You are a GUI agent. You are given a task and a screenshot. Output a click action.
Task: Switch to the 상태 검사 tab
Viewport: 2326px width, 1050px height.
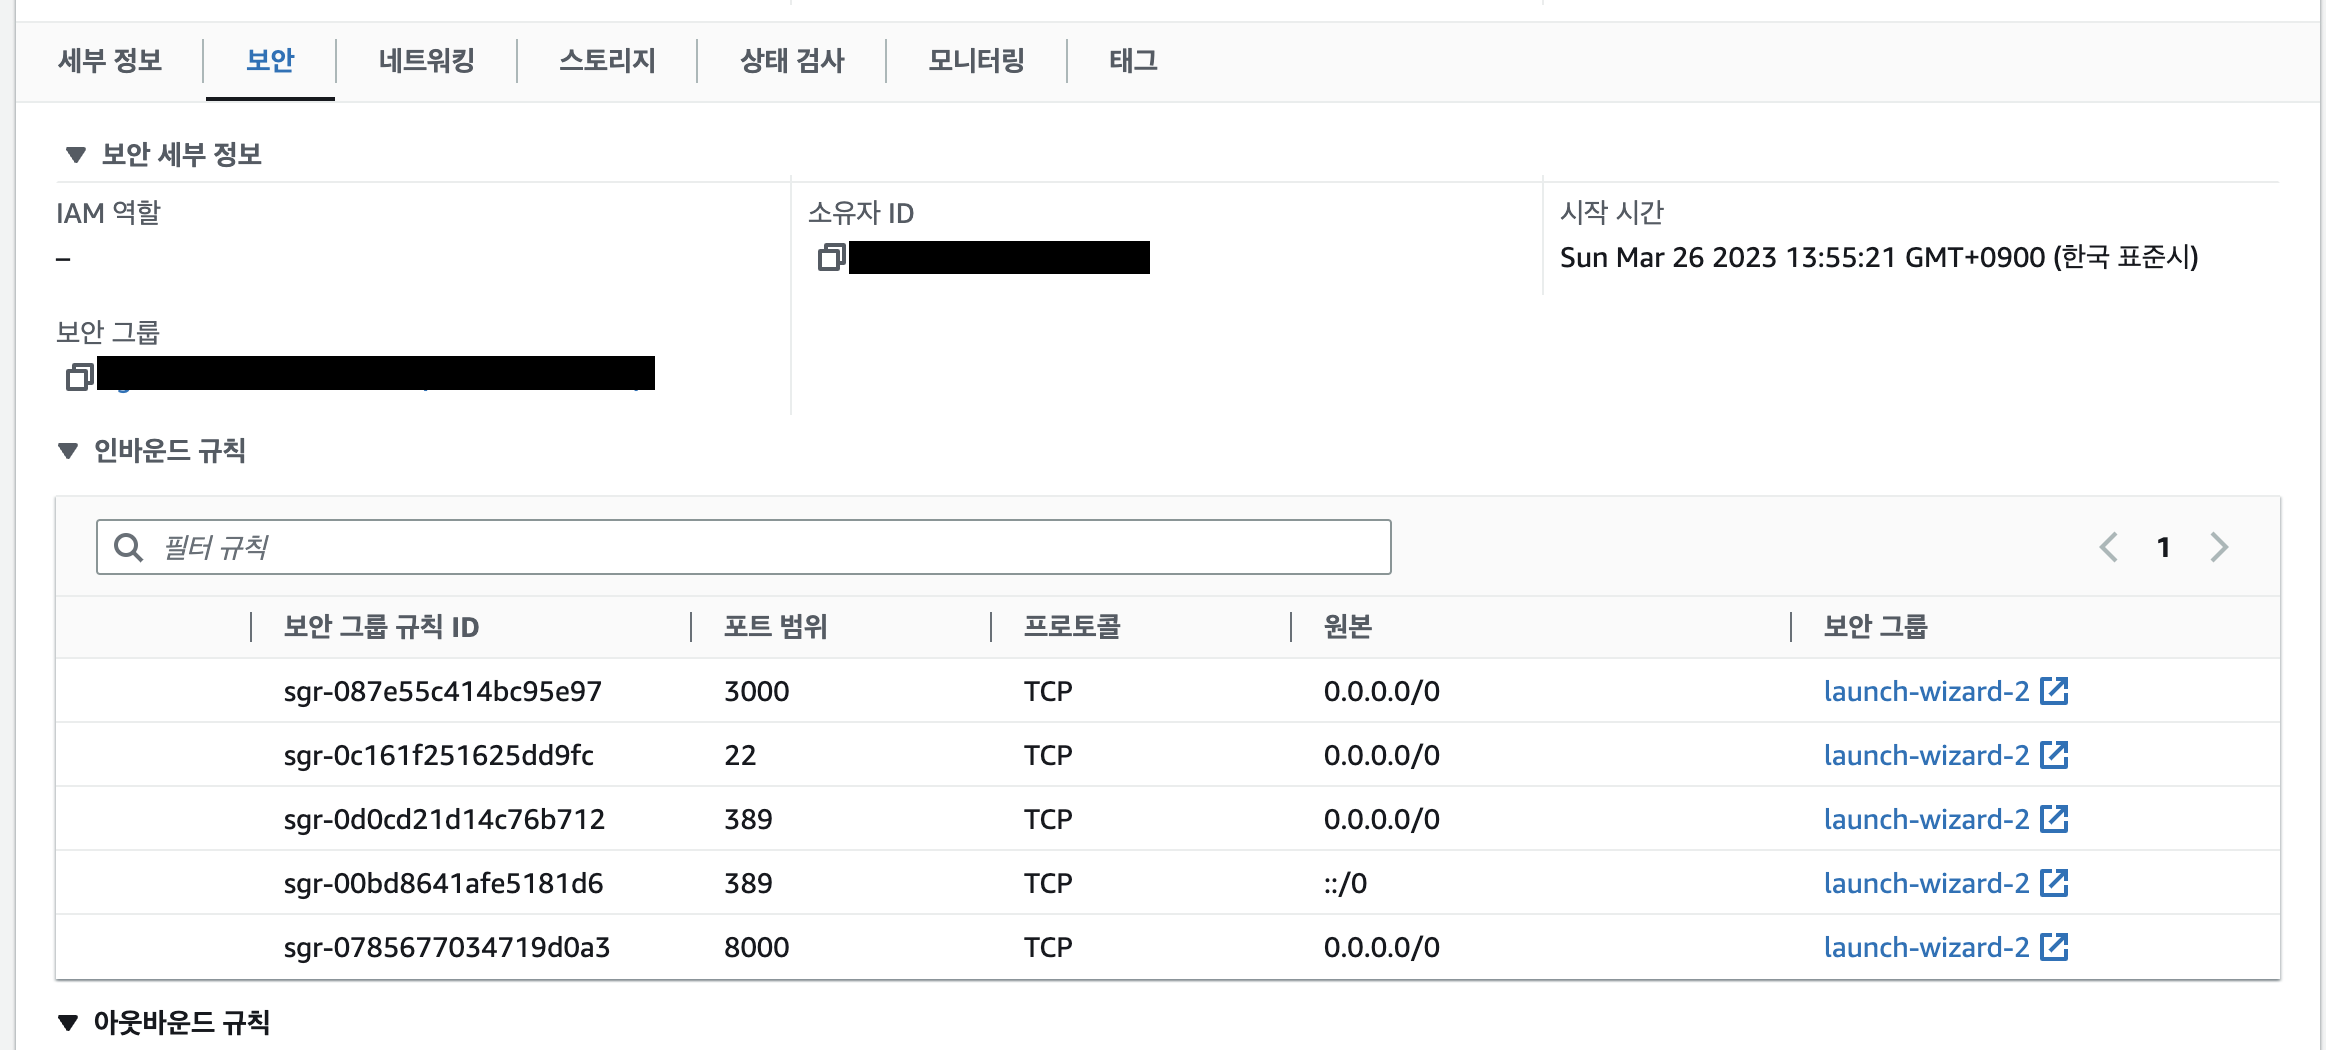[792, 61]
